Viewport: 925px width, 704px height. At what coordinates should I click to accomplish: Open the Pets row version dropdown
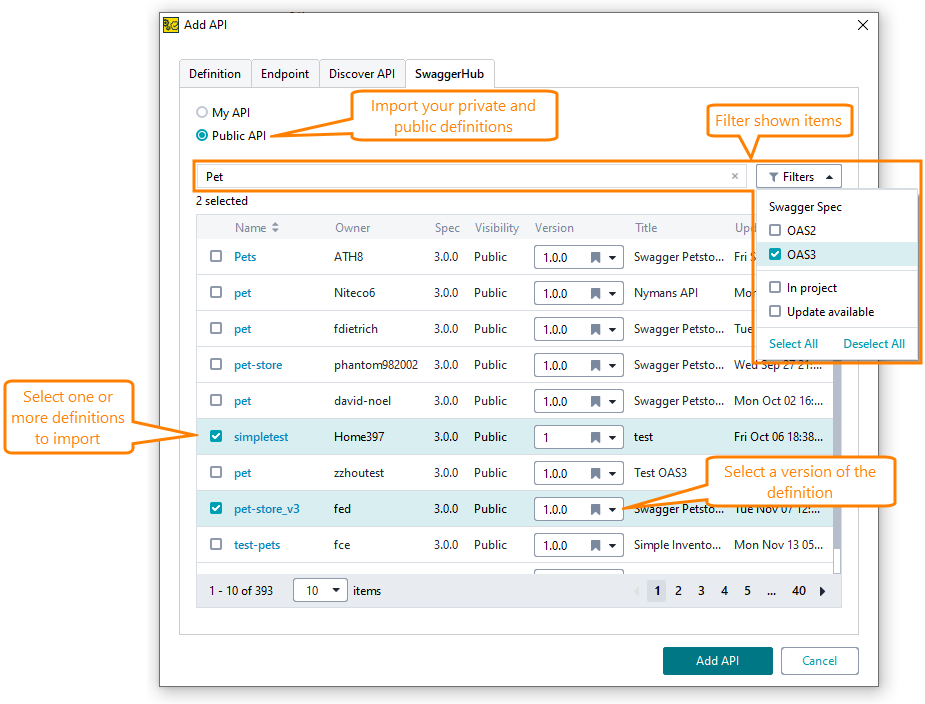tap(613, 257)
